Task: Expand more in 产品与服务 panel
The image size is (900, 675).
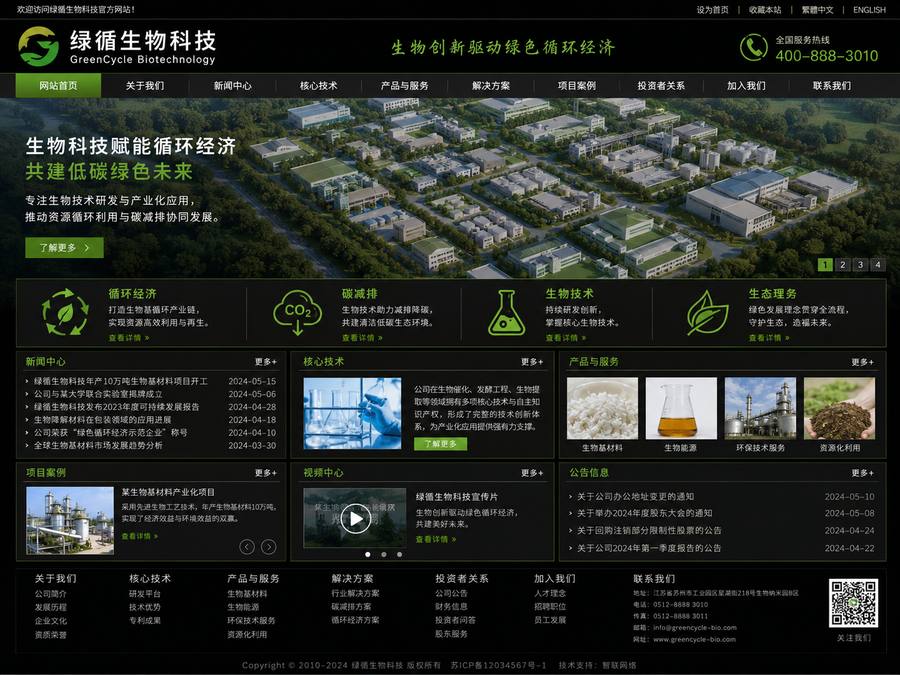Action: [x=863, y=362]
